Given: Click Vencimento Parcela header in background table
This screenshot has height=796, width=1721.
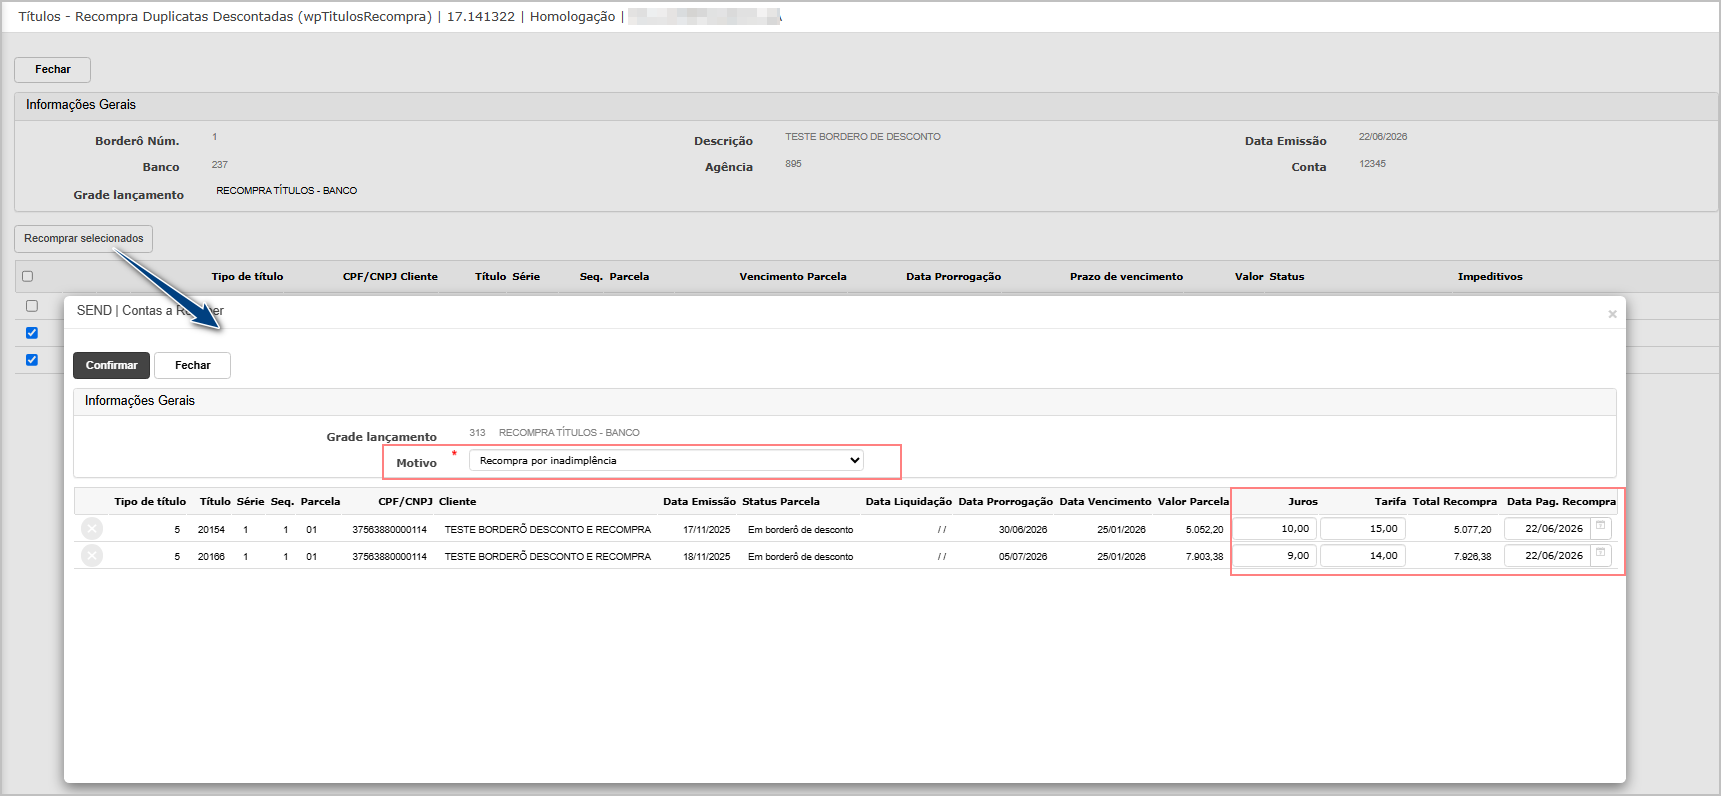Looking at the screenshot, I should tap(793, 277).
